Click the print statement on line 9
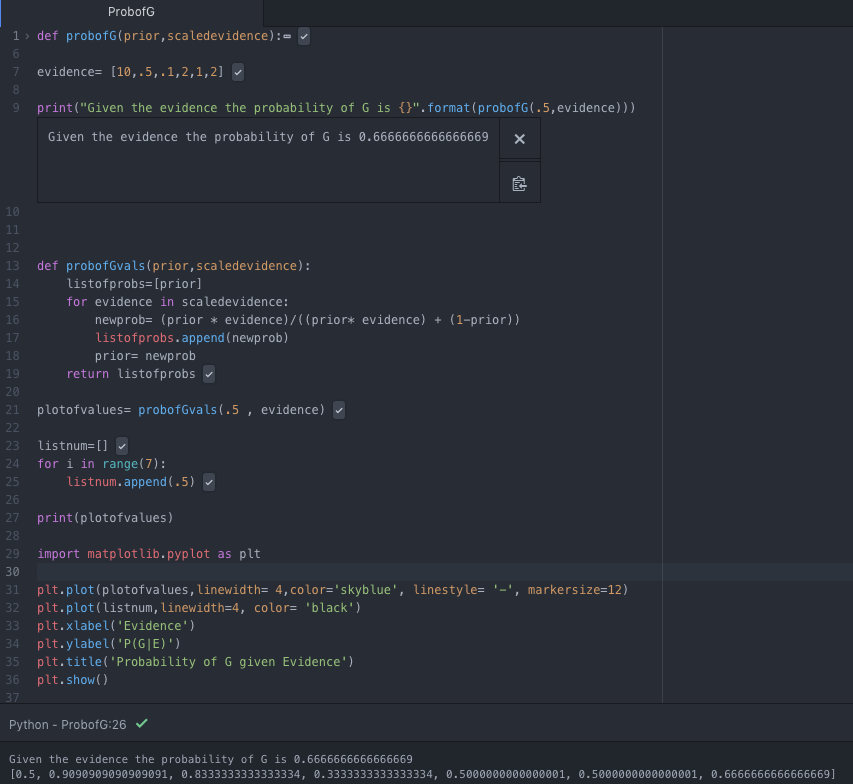Screen dimensions: 853x784 pos(336,108)
